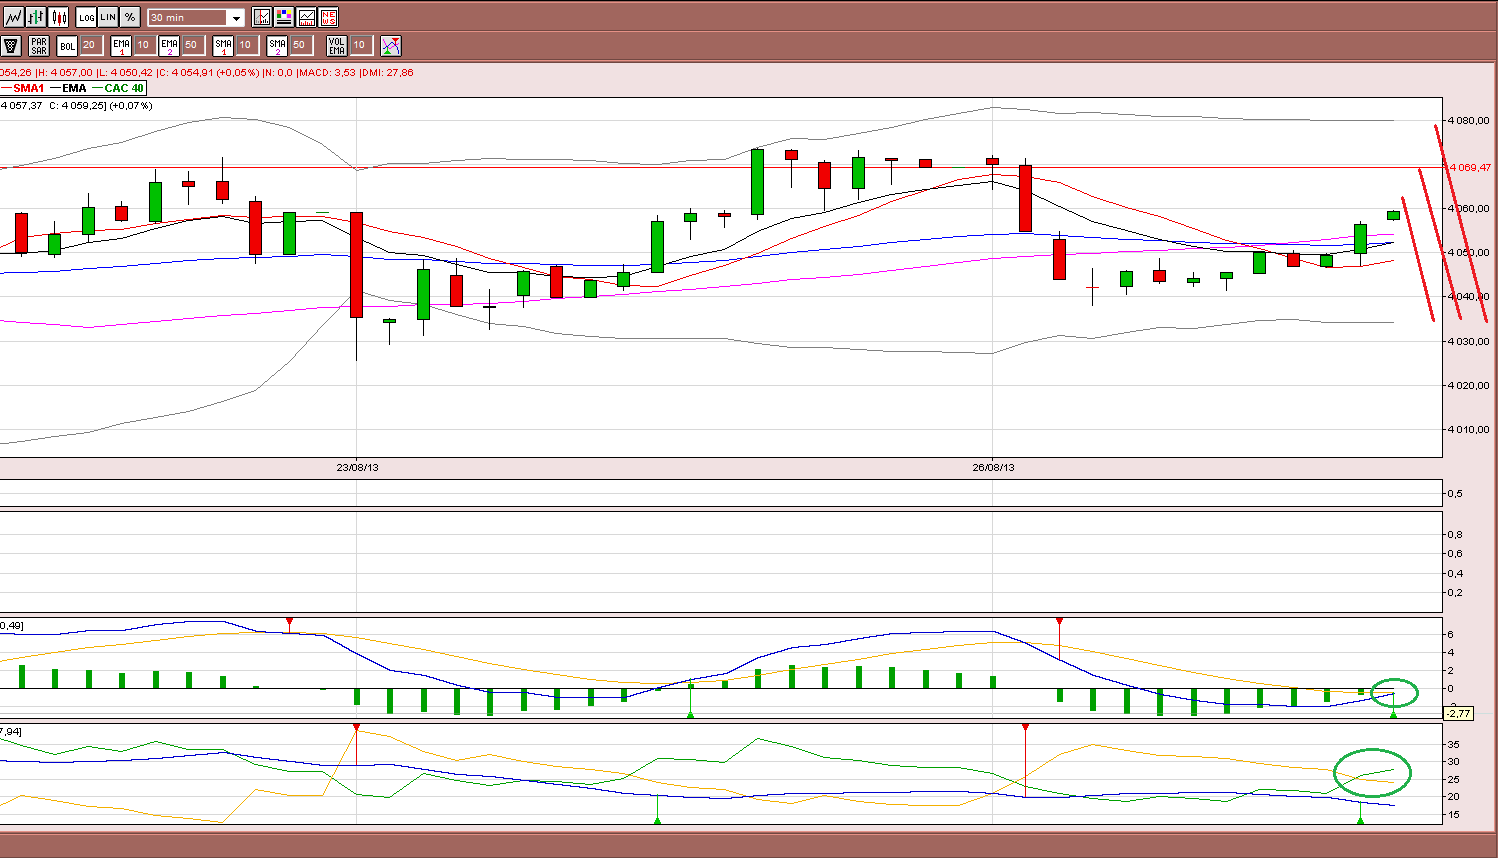Screen dimensions: 1498x858
Task: Click the 4 020,00 price axis label
Action: pyautogui.click(x=1470, y=385)
